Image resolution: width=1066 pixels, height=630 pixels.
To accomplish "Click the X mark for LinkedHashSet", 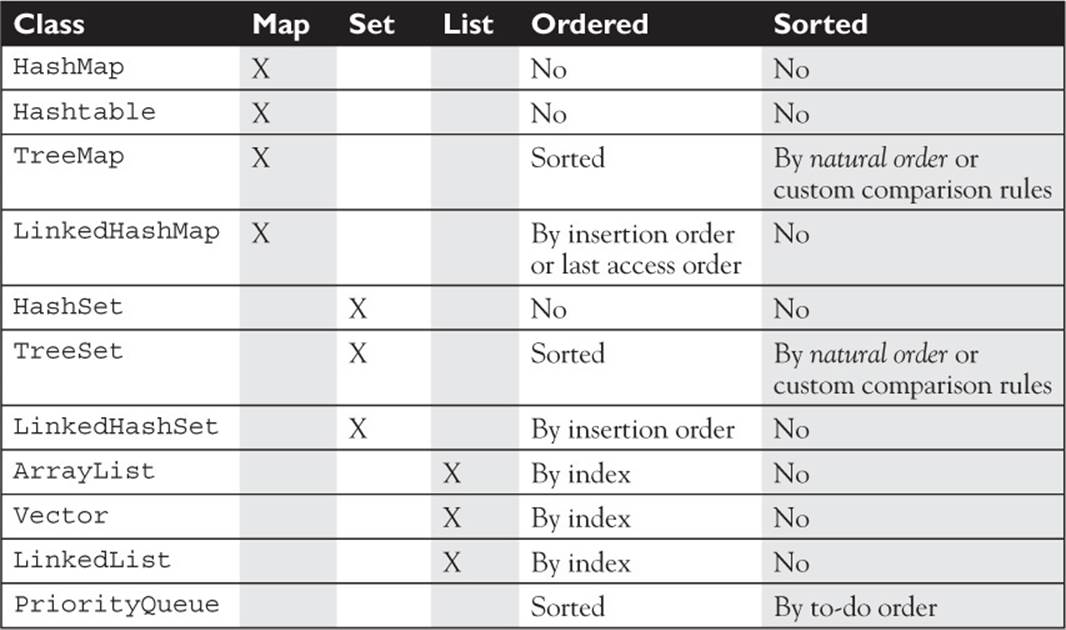I will 358,428.
